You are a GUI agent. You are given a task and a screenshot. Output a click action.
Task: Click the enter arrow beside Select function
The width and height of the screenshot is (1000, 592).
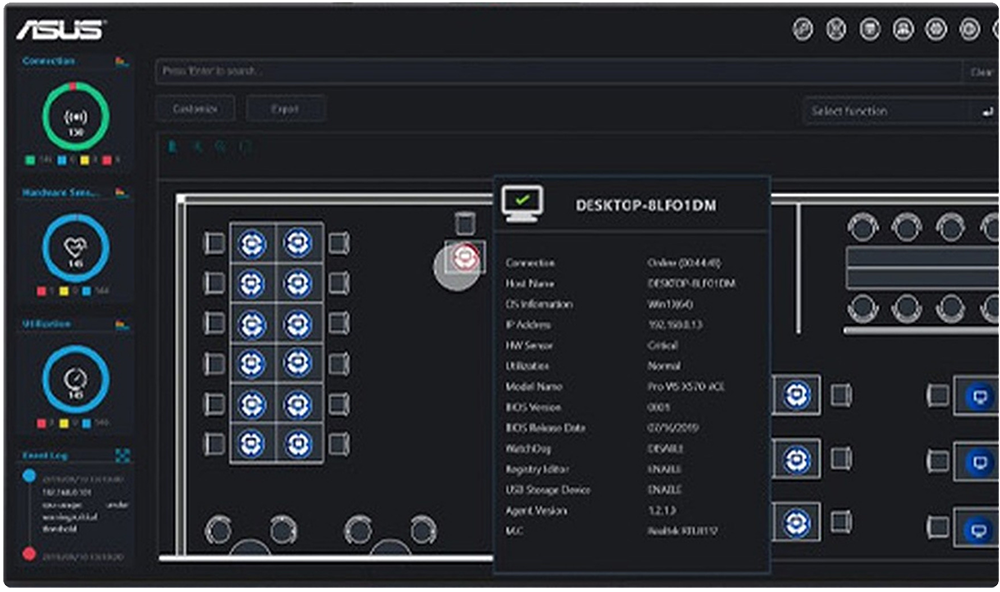[987, 112]
